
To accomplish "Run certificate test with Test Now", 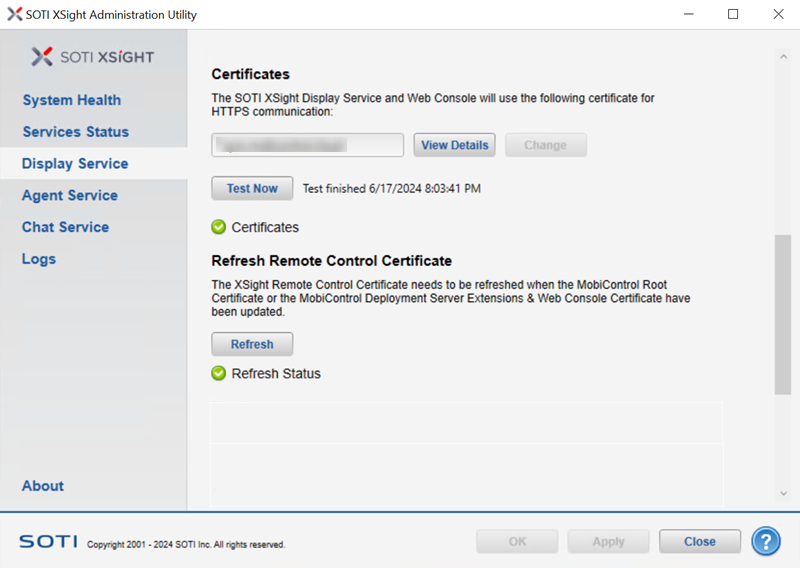I will [252, 188].
